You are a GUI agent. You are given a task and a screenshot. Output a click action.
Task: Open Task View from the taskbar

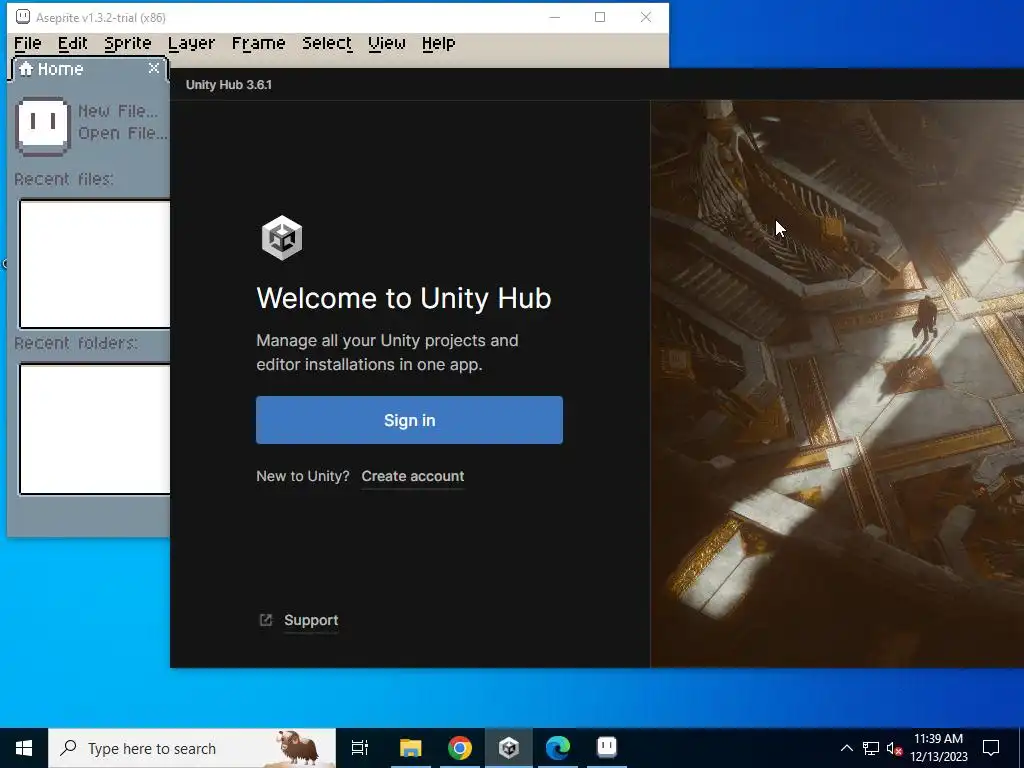tap(360, 748)
